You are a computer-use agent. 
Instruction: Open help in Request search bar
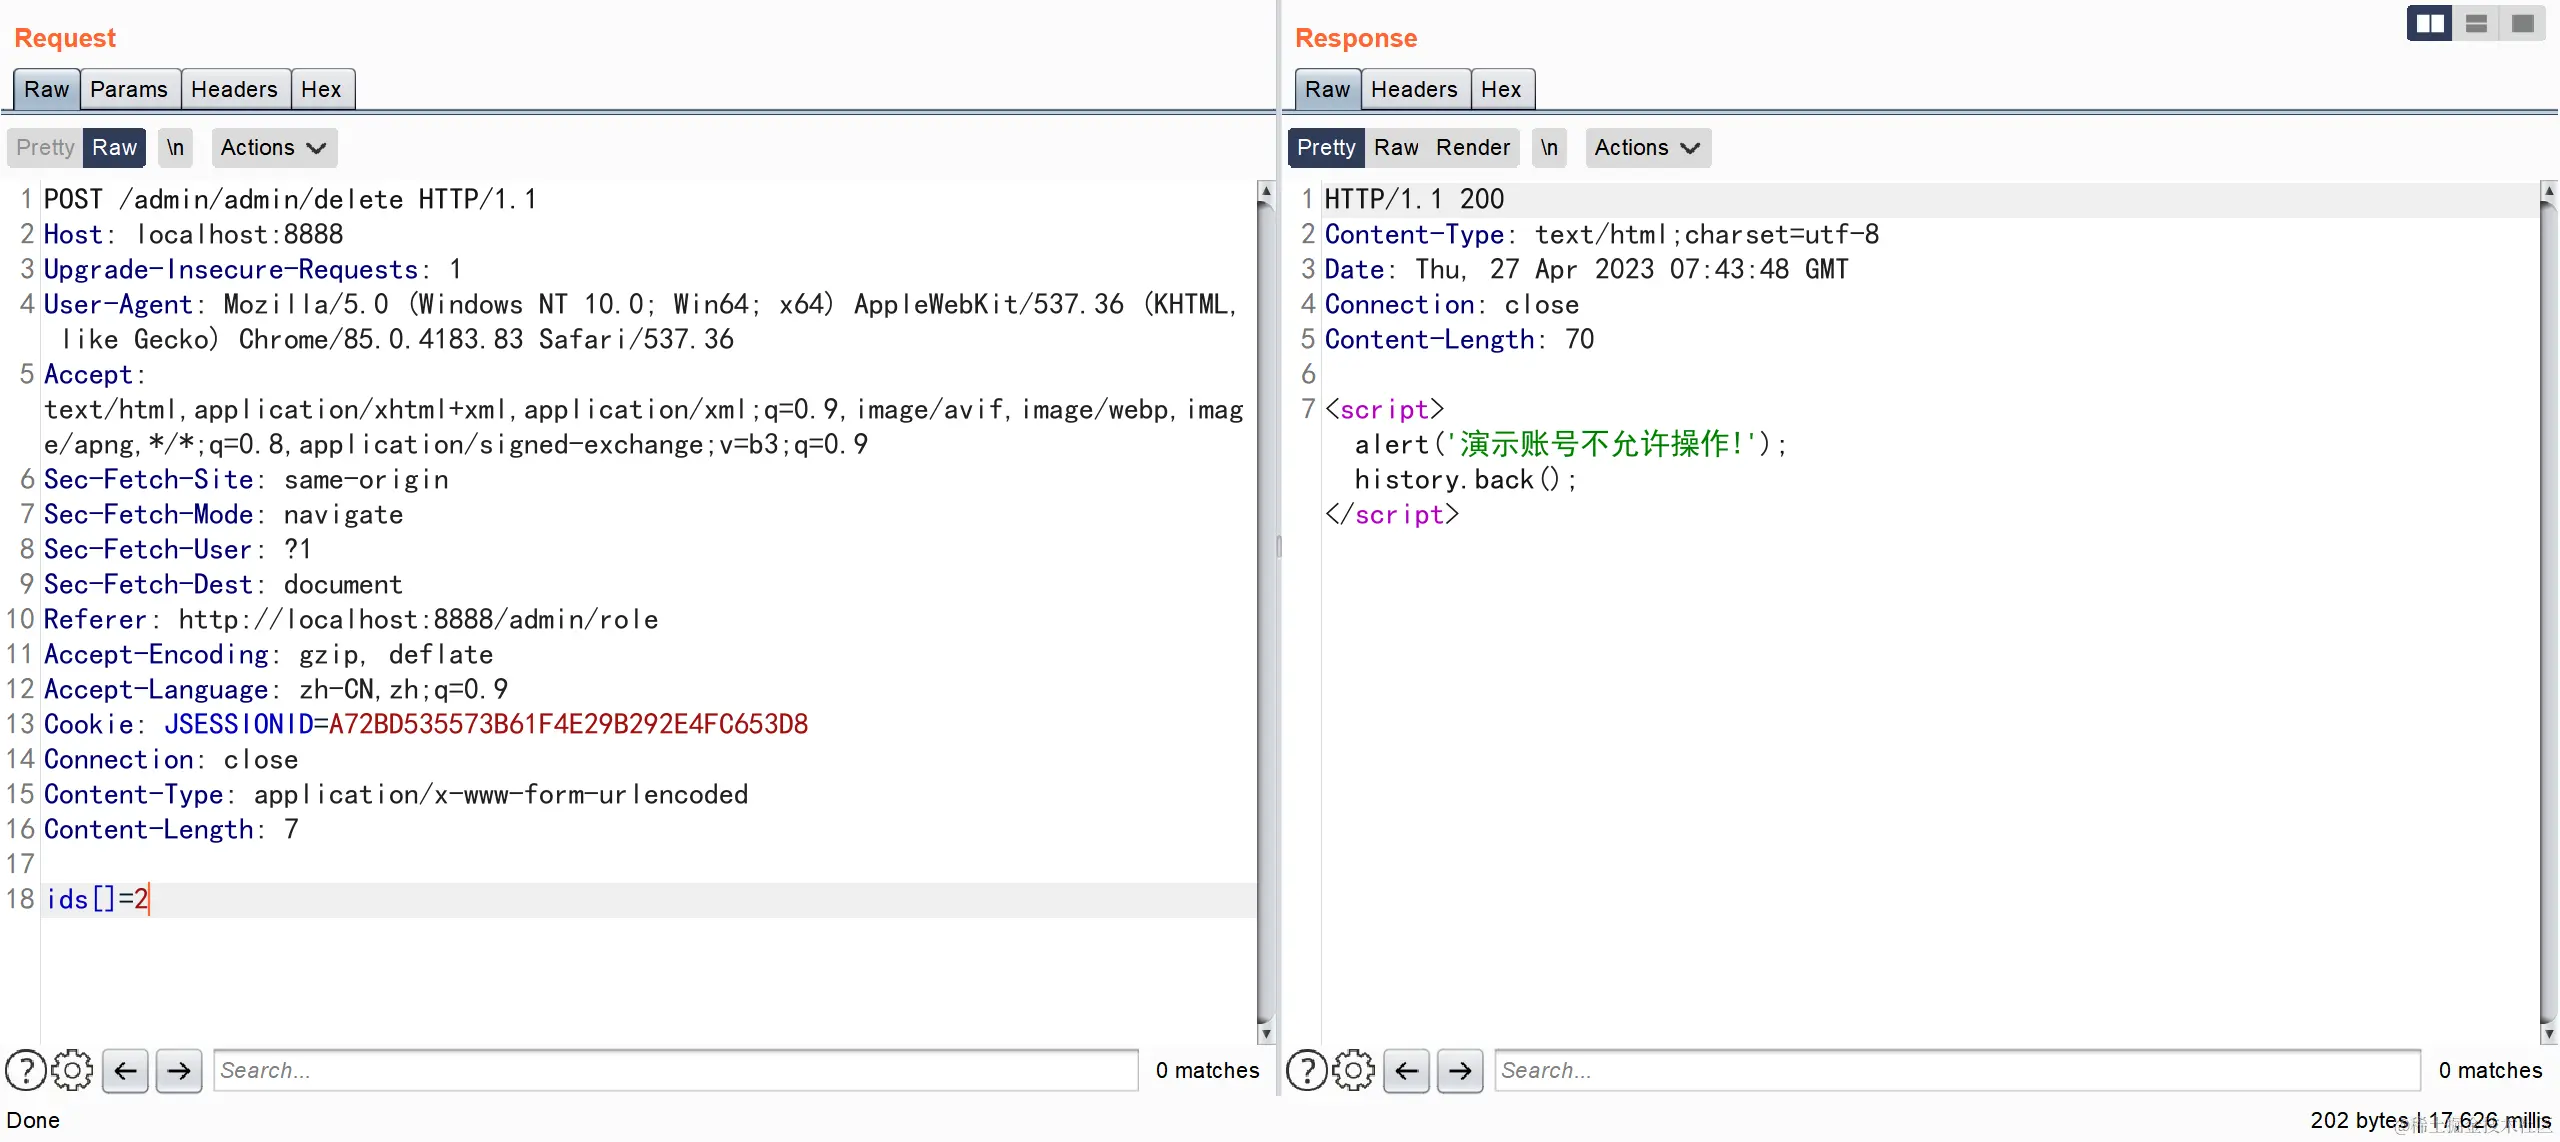26,1070
